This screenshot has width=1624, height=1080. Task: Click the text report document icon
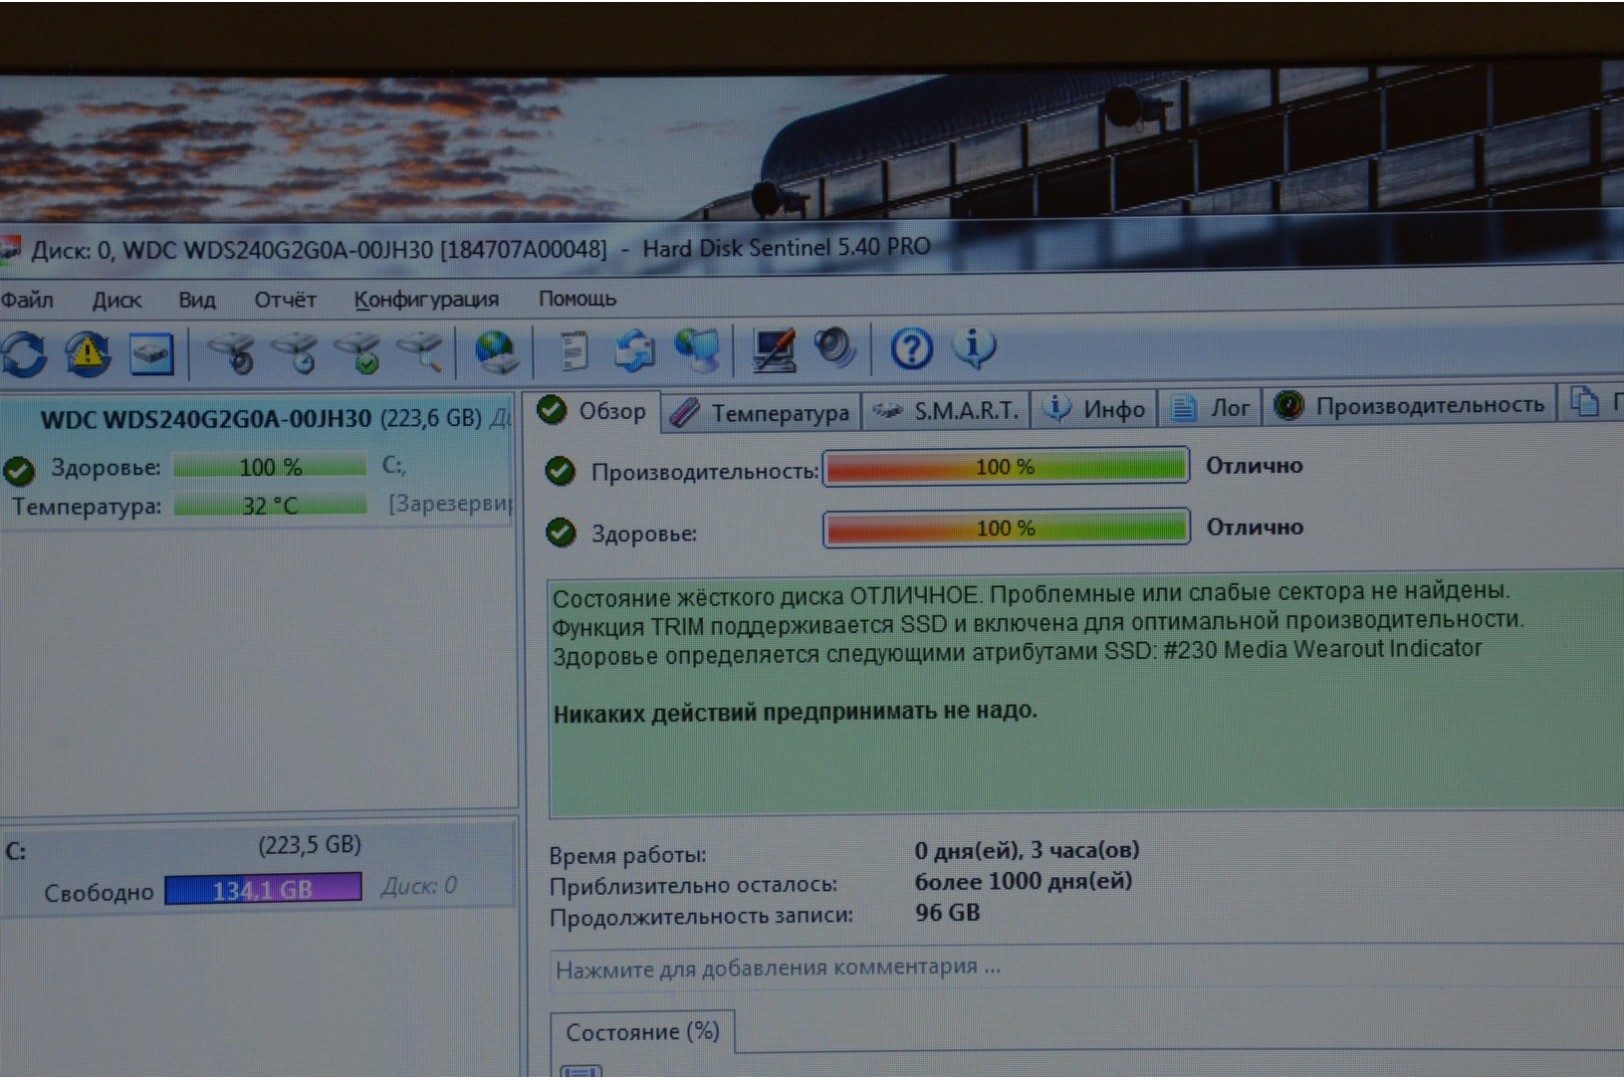tap(572, 352)
